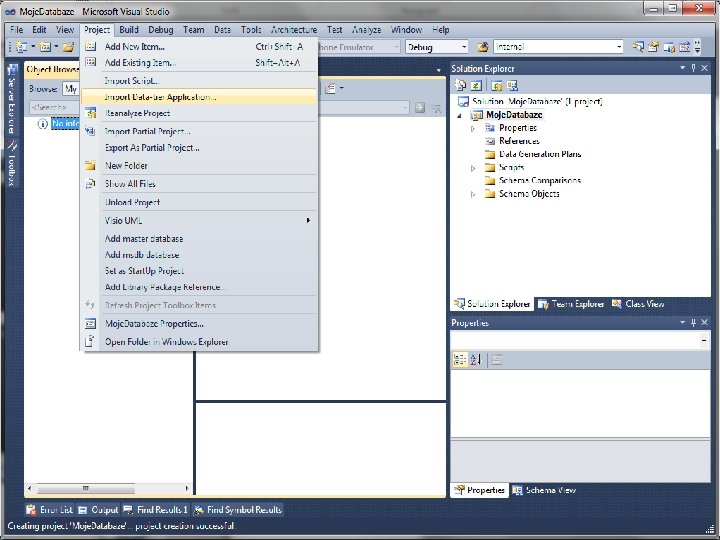Viewport: 720px width, 540px height.
Task: Open the Output tab
Action: click(98, 510)
